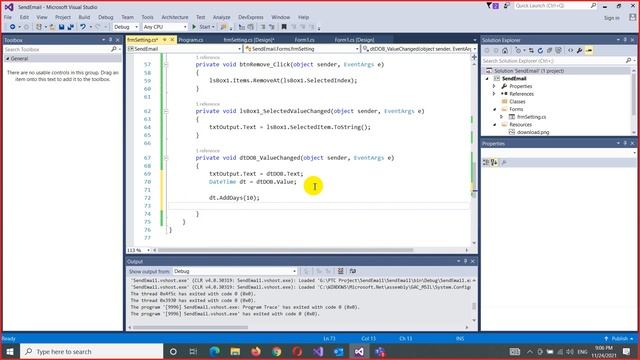Open Visual Studio from the Windows taskbar

359,351
